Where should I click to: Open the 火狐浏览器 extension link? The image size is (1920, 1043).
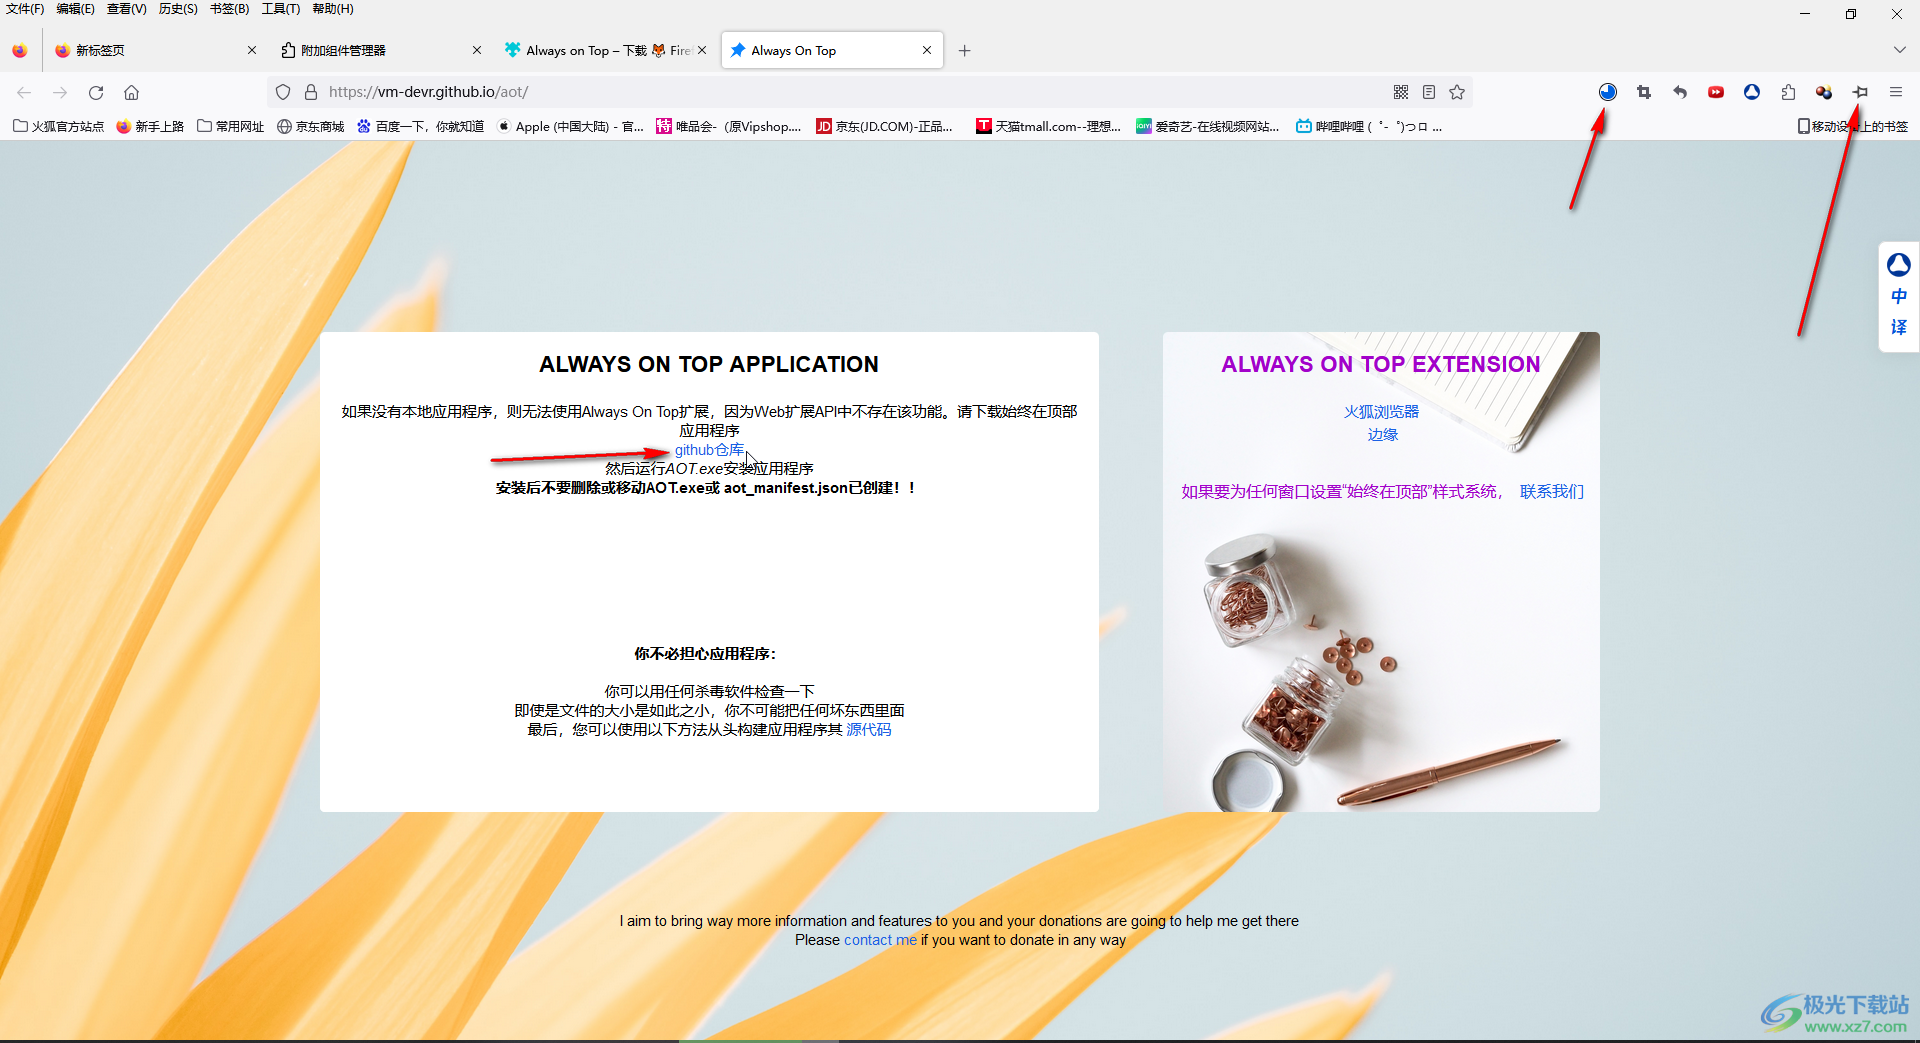1381,412
